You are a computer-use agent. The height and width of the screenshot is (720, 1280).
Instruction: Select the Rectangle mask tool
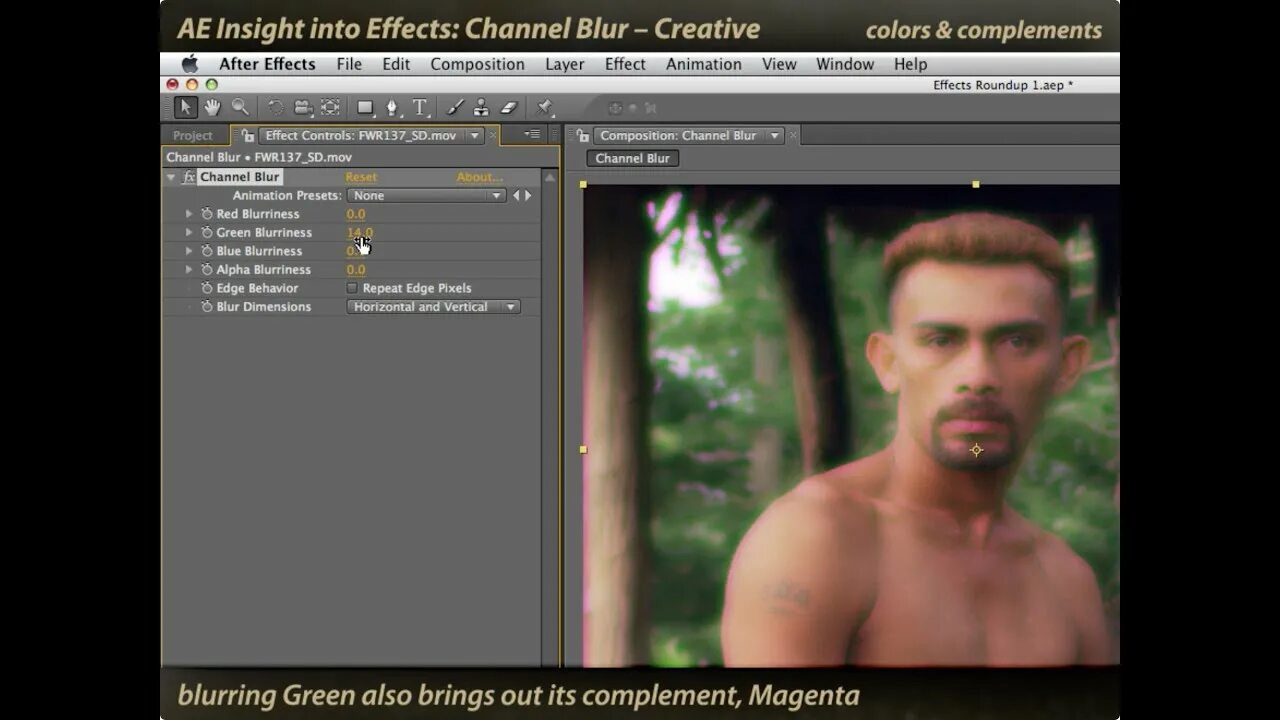pyautogui.click(x=365, y=107)
